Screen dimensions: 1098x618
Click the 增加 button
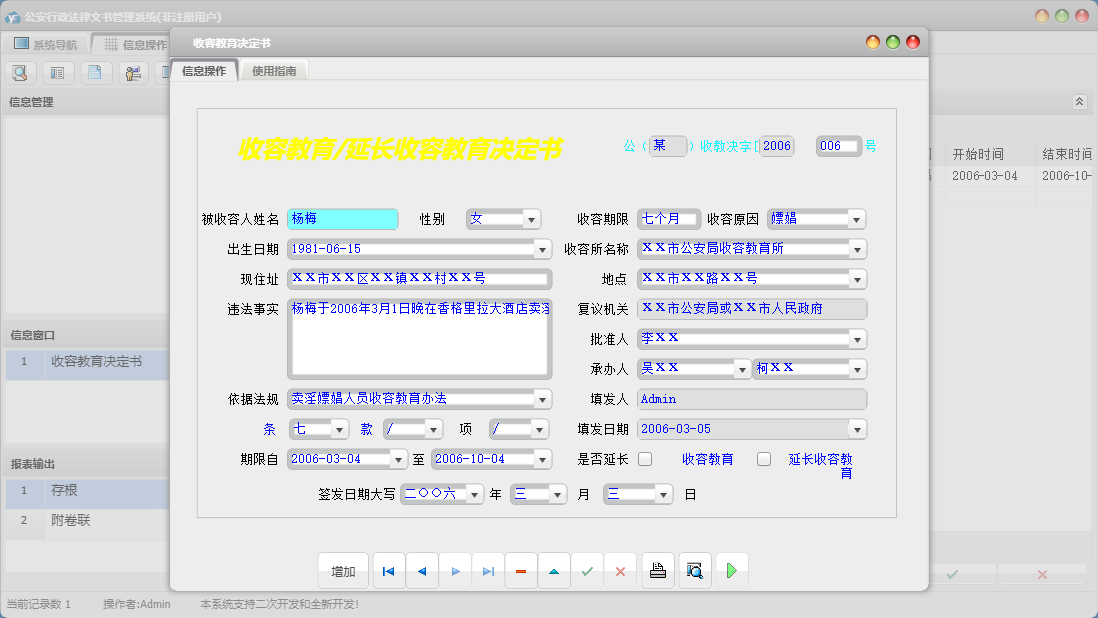tap(343, 571)
